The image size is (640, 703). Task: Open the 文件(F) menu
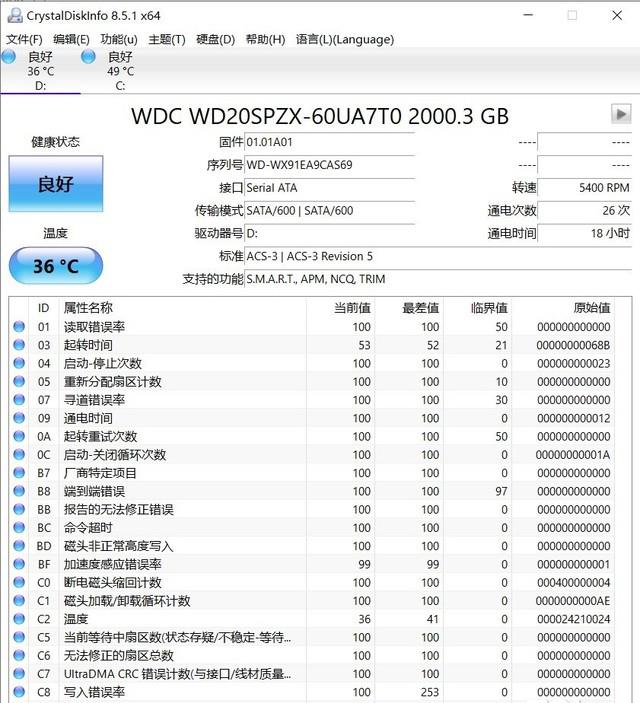click(24, 39)
